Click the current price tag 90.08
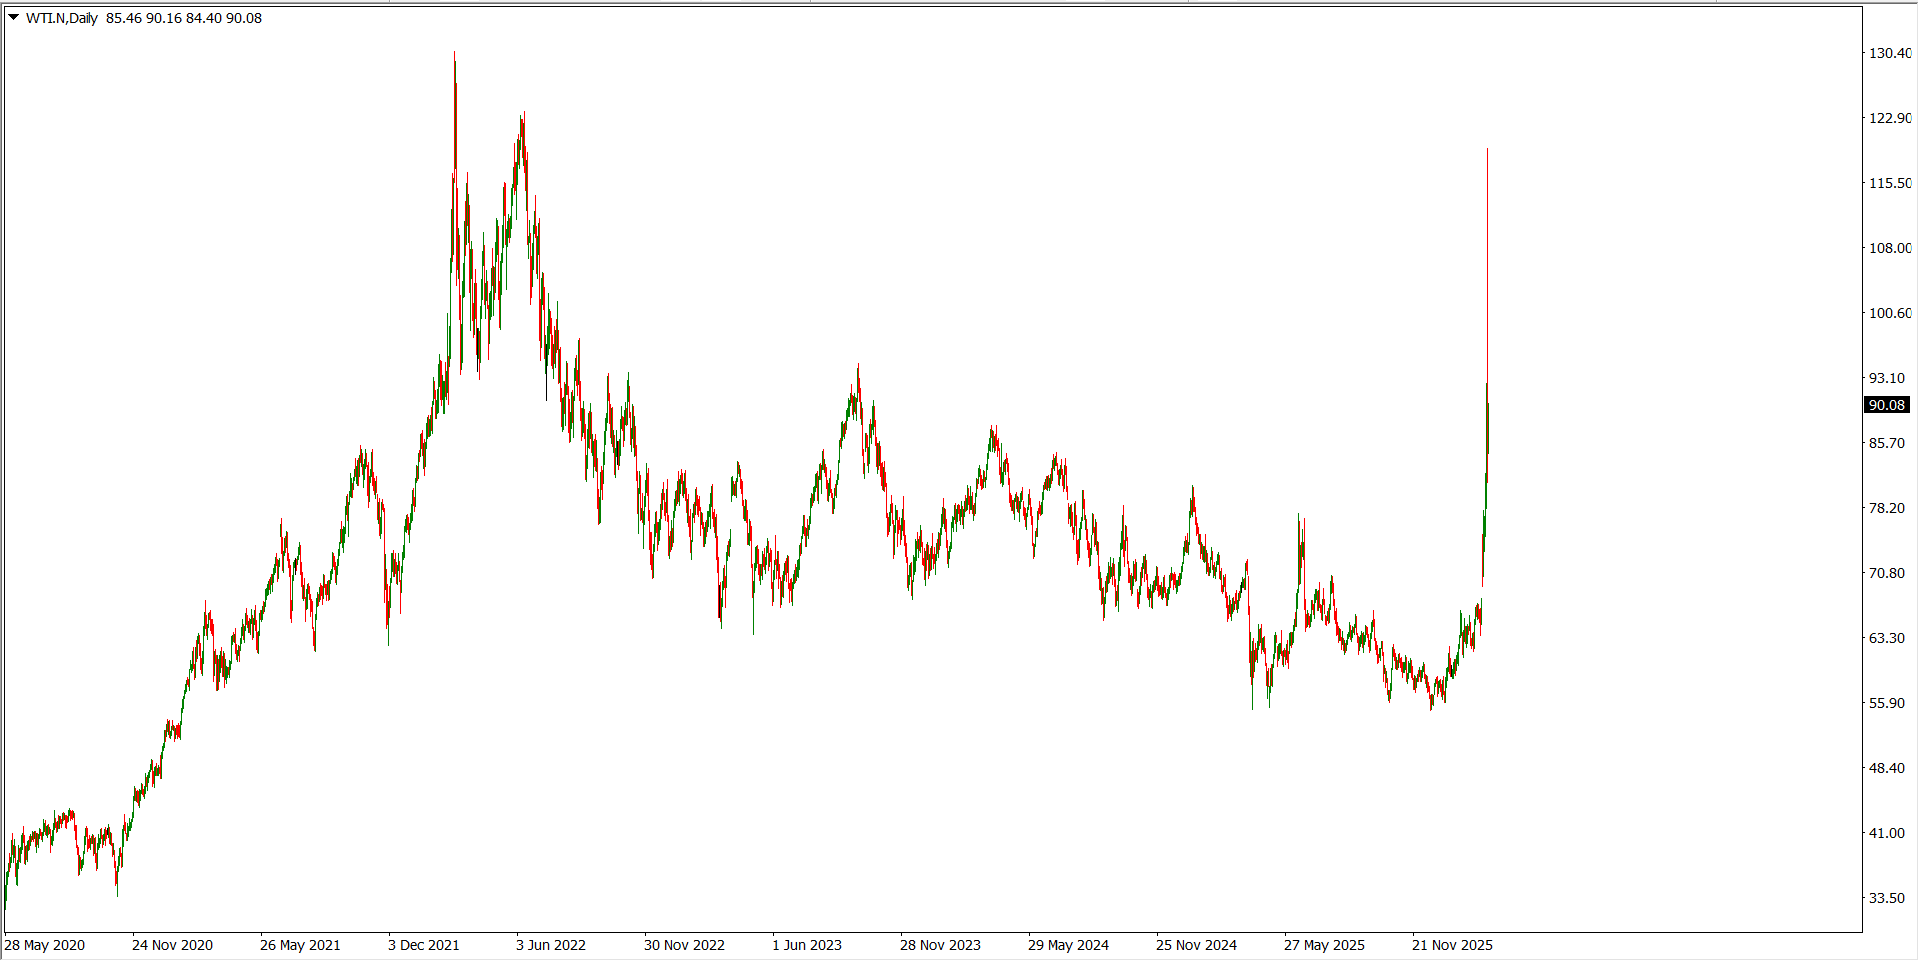 point(1887,405)
